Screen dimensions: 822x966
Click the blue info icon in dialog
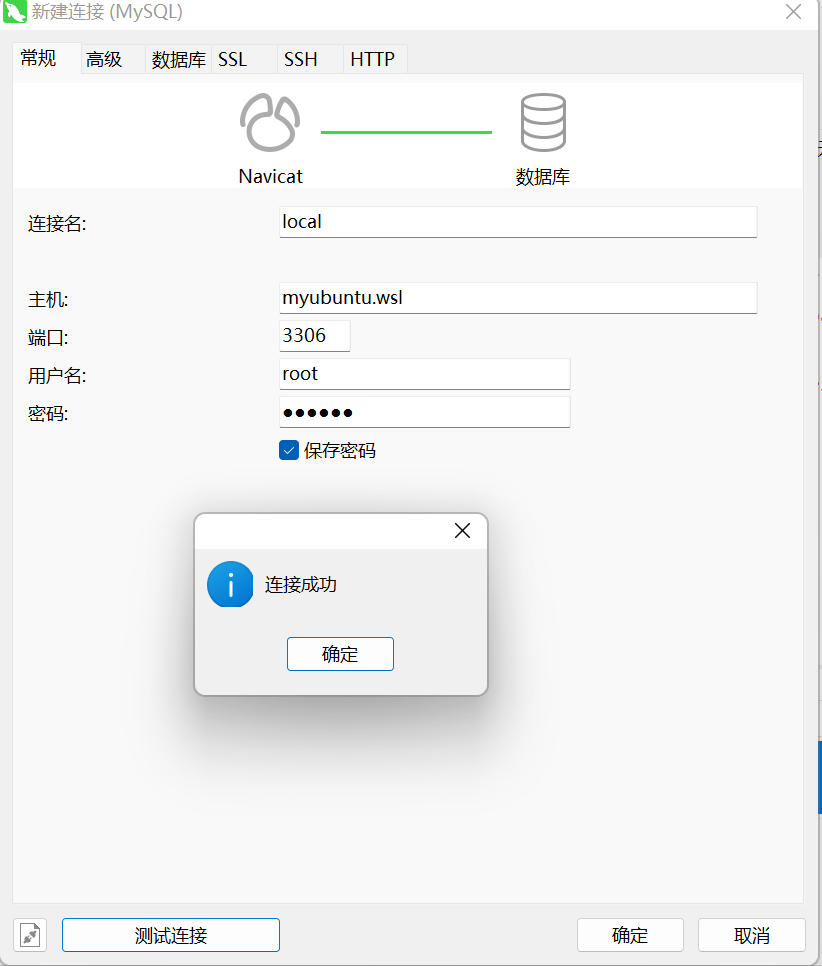point(230,584)
